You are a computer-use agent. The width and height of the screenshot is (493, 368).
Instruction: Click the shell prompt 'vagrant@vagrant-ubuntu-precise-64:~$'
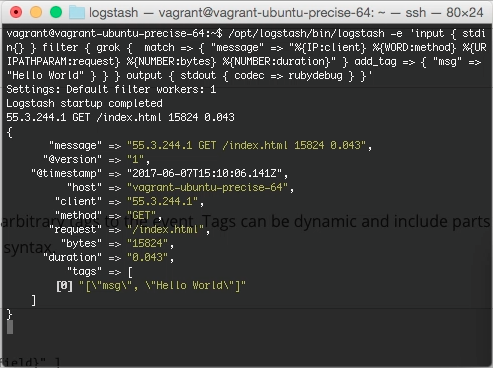(114, 33)
